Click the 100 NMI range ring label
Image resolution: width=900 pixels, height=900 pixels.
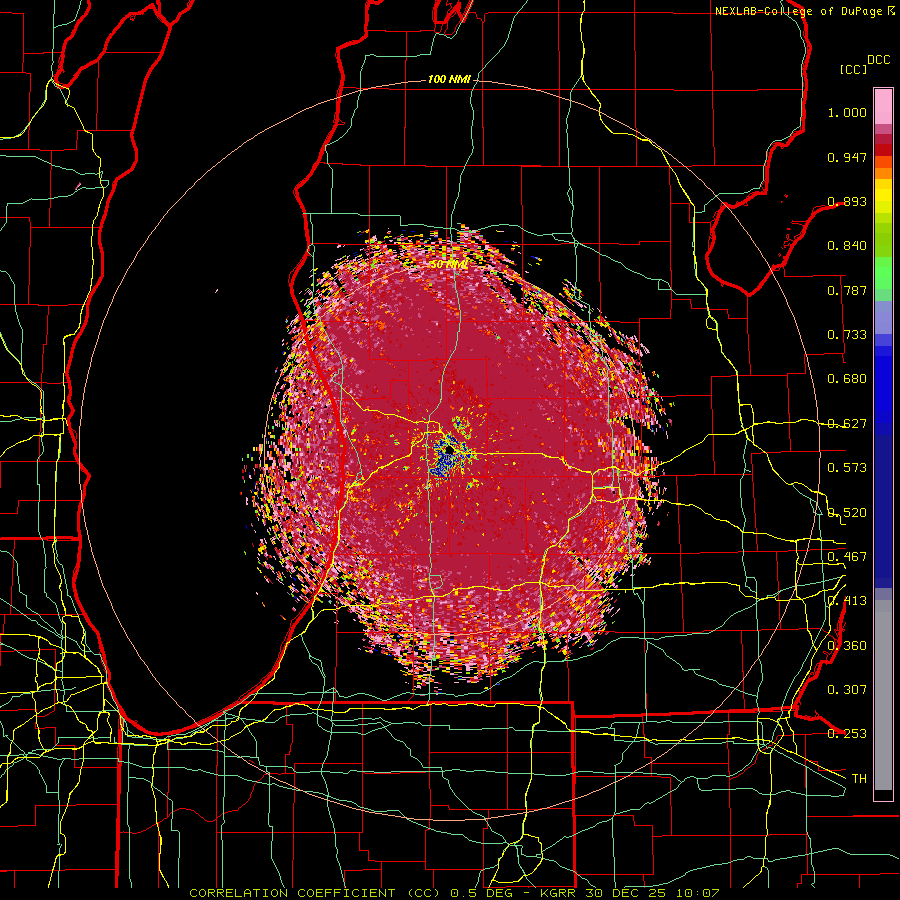449,79
